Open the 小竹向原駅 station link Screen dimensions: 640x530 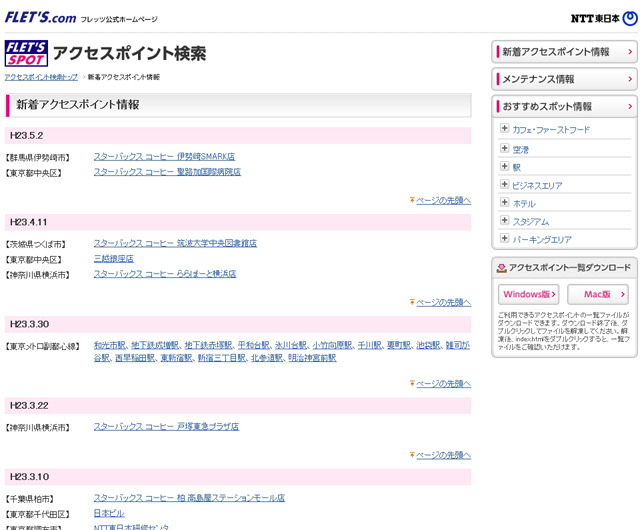pos(332,345)
